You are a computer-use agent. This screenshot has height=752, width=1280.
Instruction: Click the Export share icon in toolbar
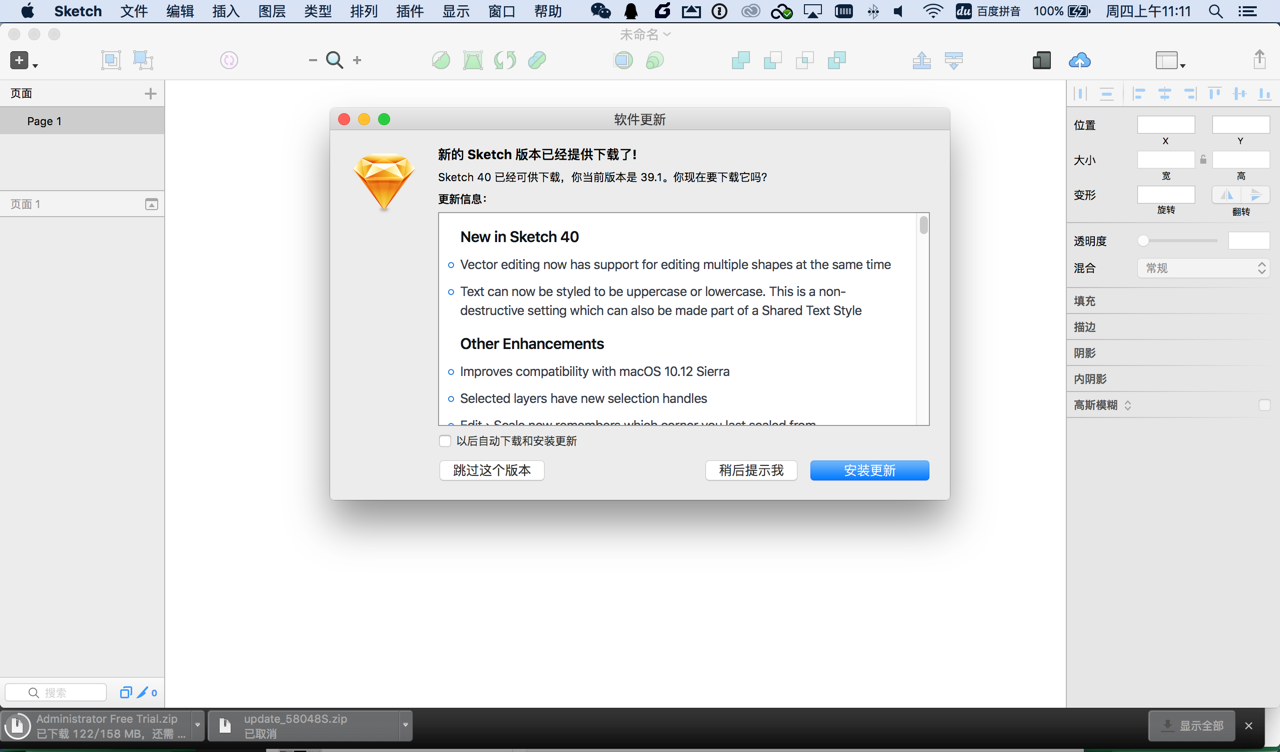pos(1260,60)
